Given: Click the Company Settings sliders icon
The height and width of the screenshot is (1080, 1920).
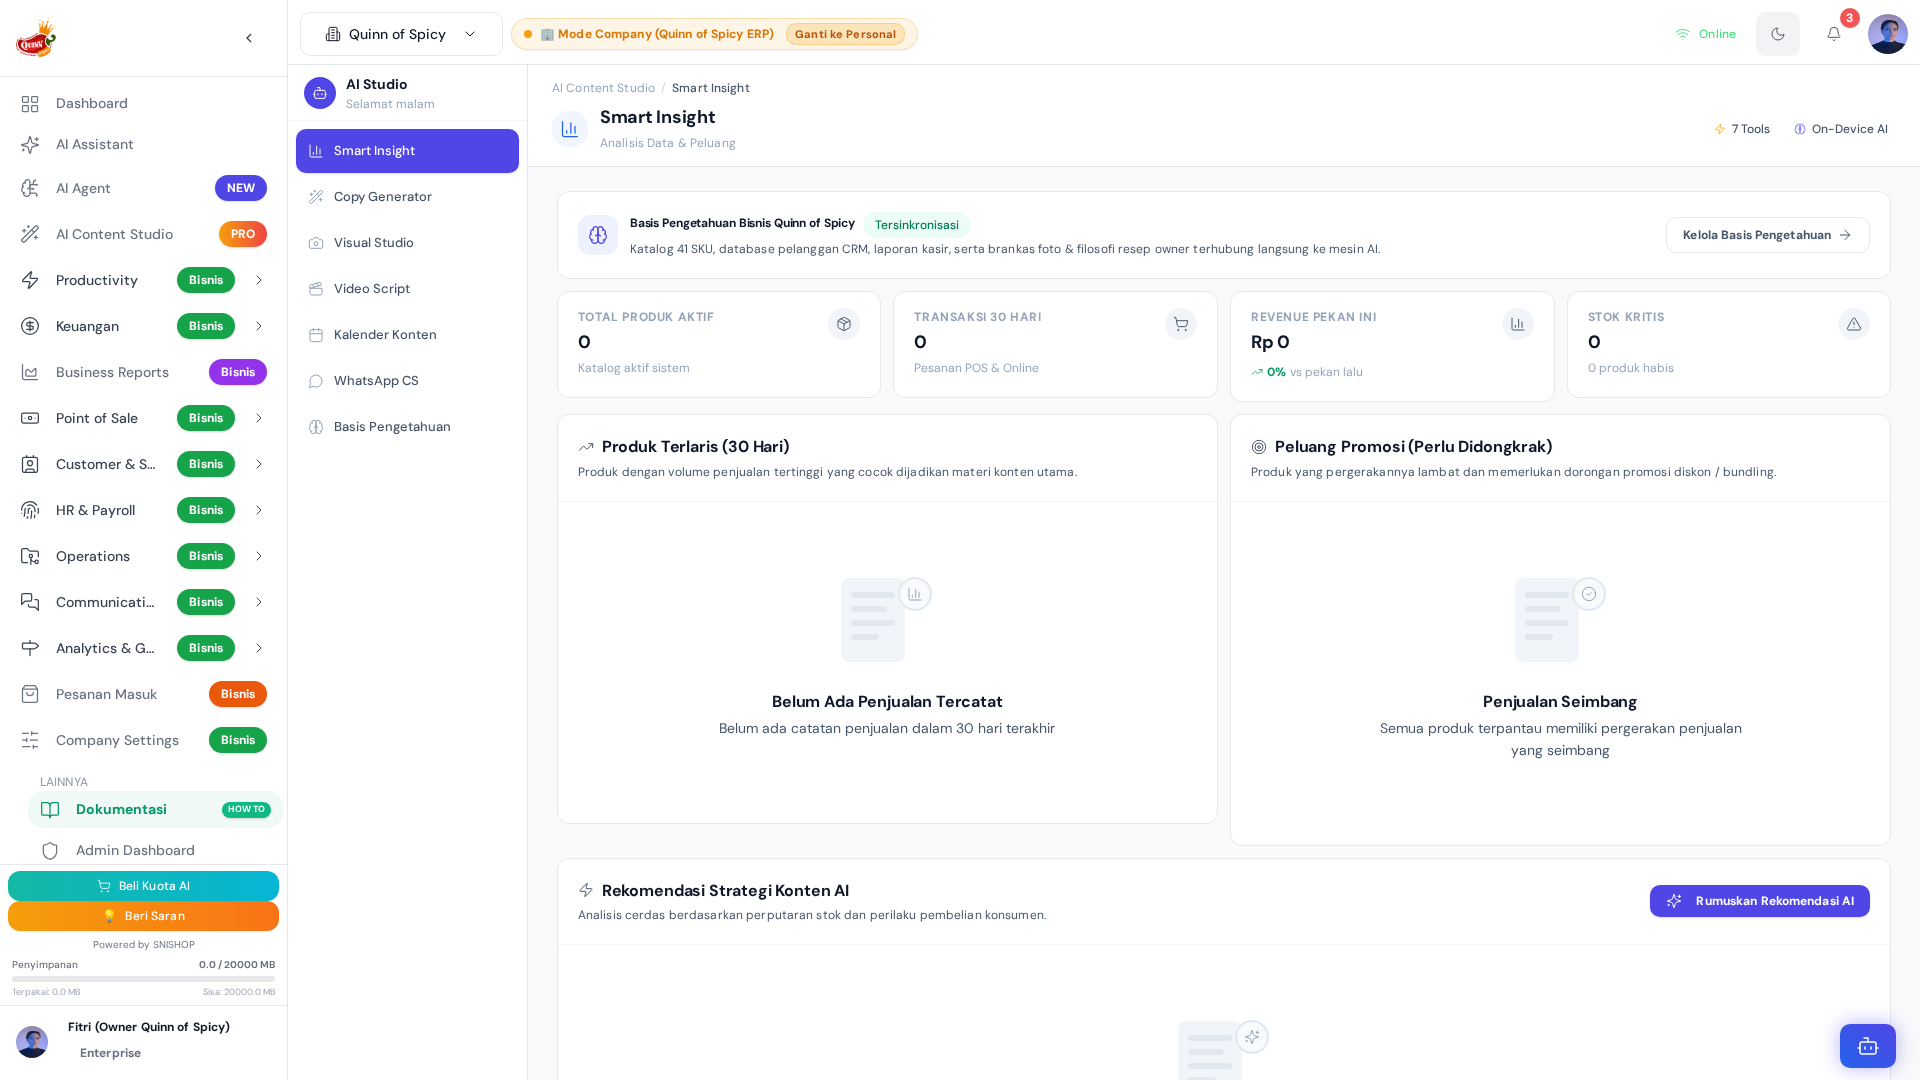Looking at the screenshot, I should pyautogui.click(x=30, y=740).
